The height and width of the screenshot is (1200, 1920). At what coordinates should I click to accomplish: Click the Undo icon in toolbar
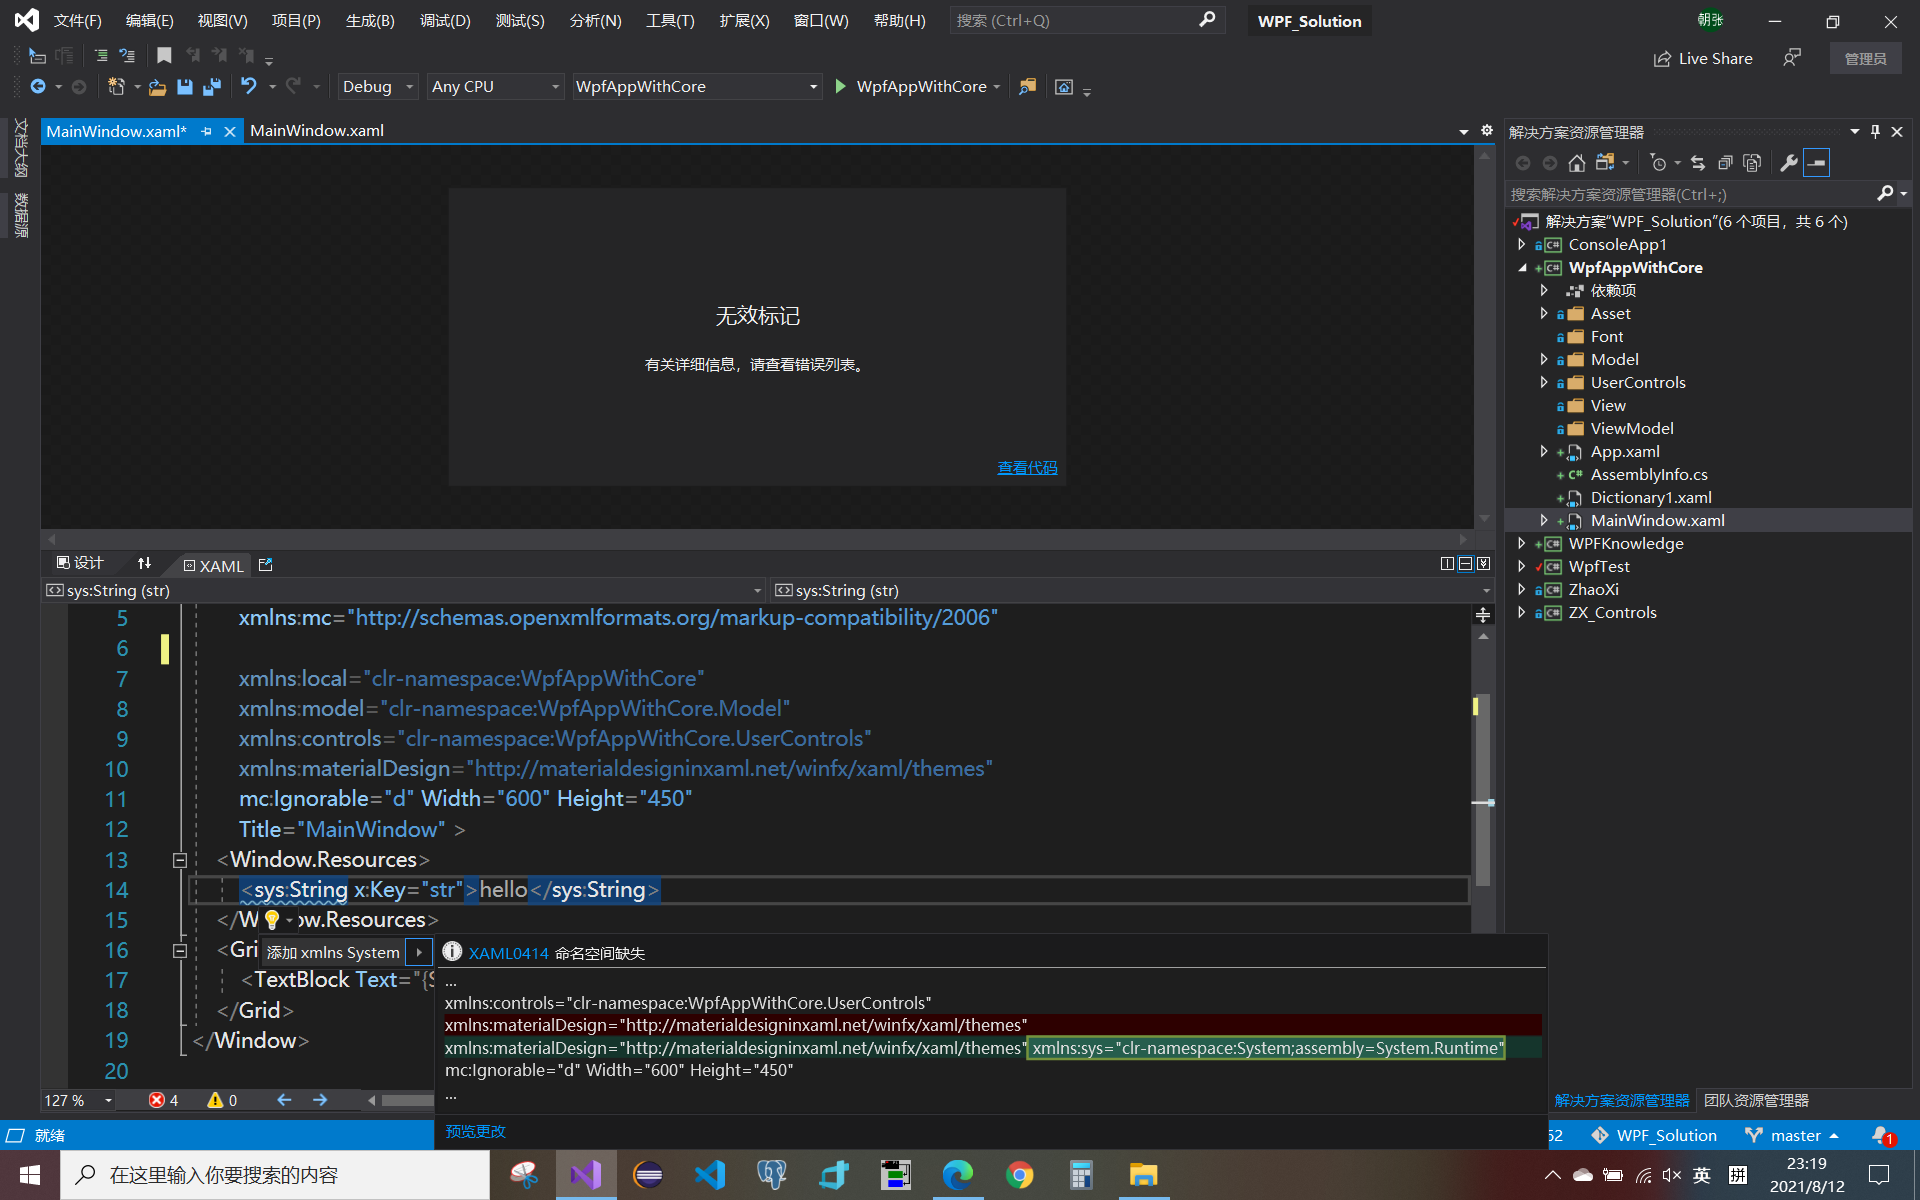pos(249,87)
